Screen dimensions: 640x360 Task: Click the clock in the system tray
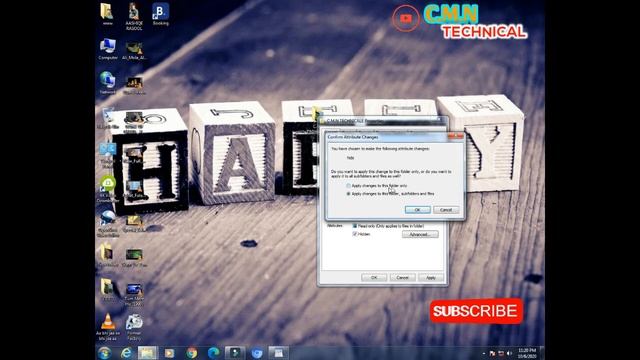527,353
